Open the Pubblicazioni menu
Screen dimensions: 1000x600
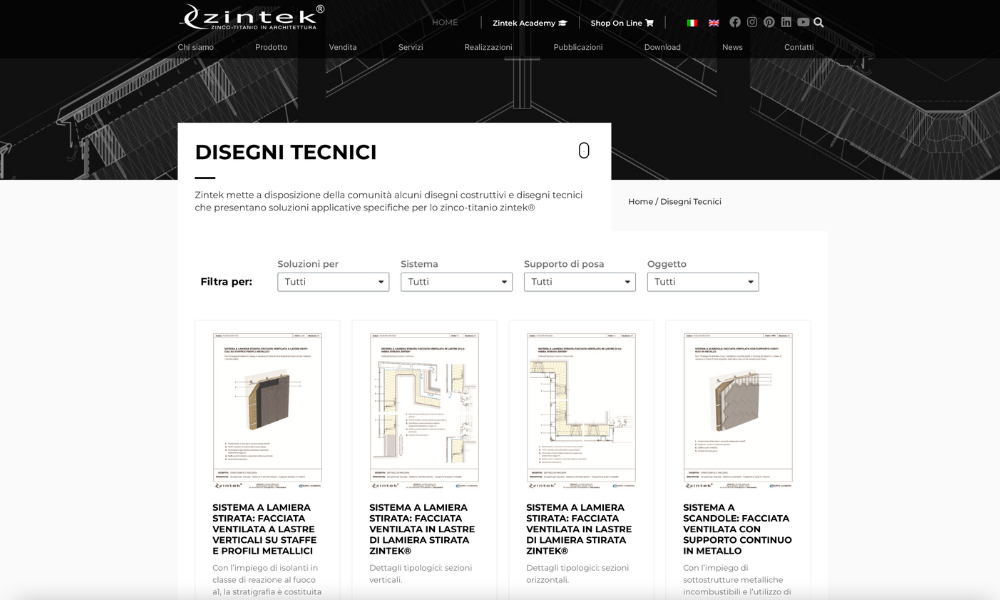coord(578,47)
